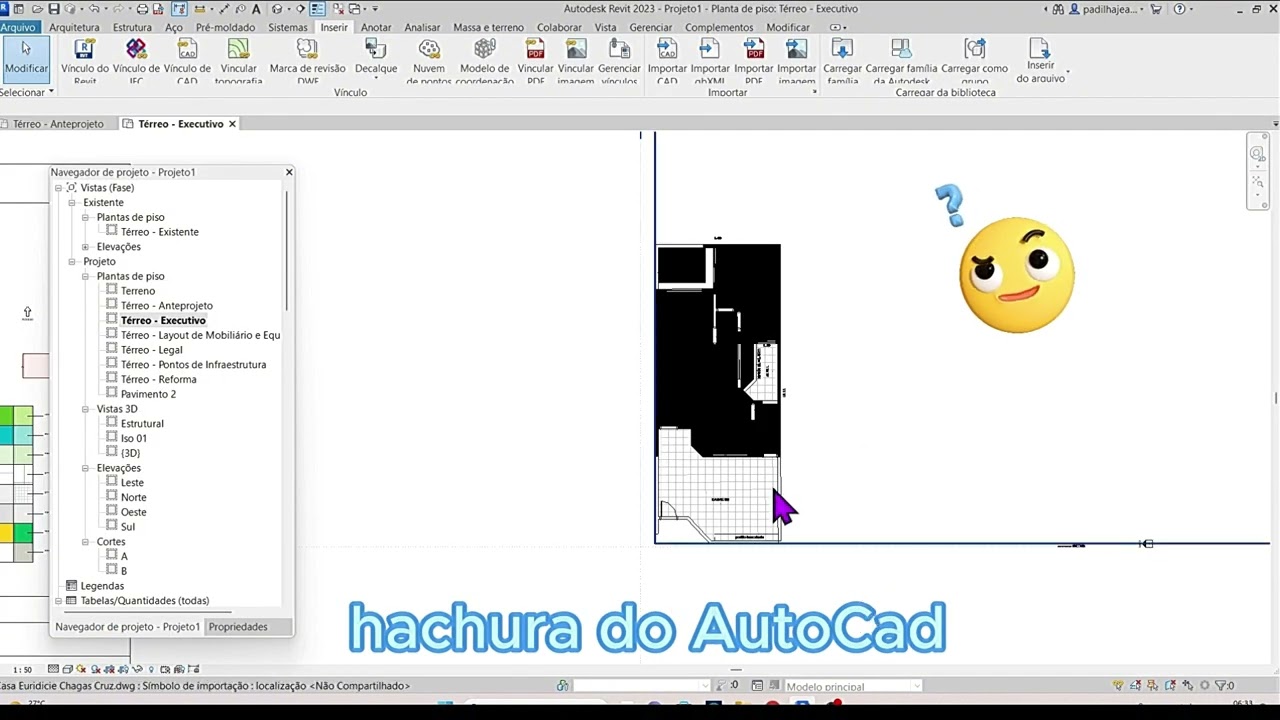Switch to the Anotar ribbon tab
Screen dimensions: 1280x720
pyautogui.click(x=376, y=27)
